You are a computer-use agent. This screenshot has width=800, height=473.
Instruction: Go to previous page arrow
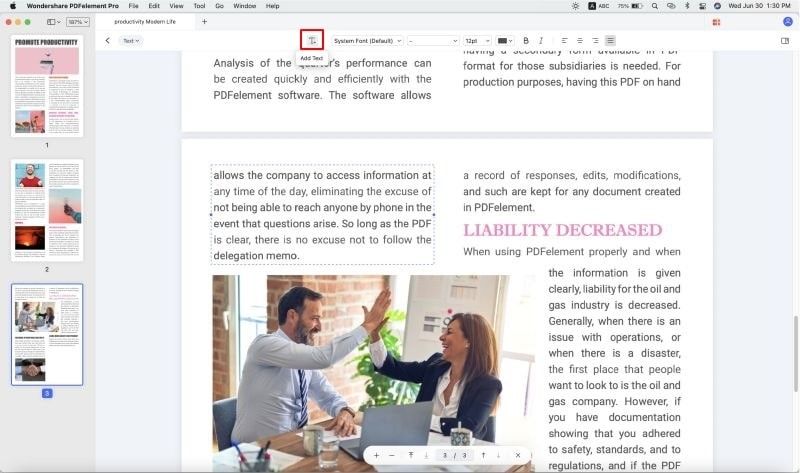[483, 455]
